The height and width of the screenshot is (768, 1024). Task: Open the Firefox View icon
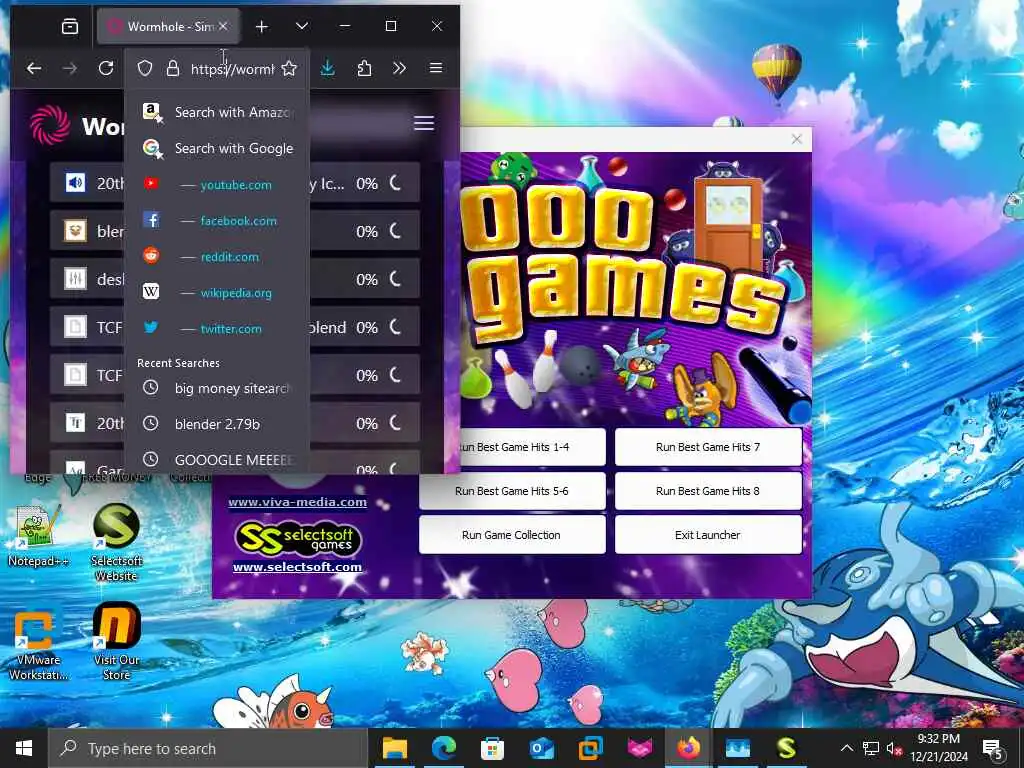70,26
